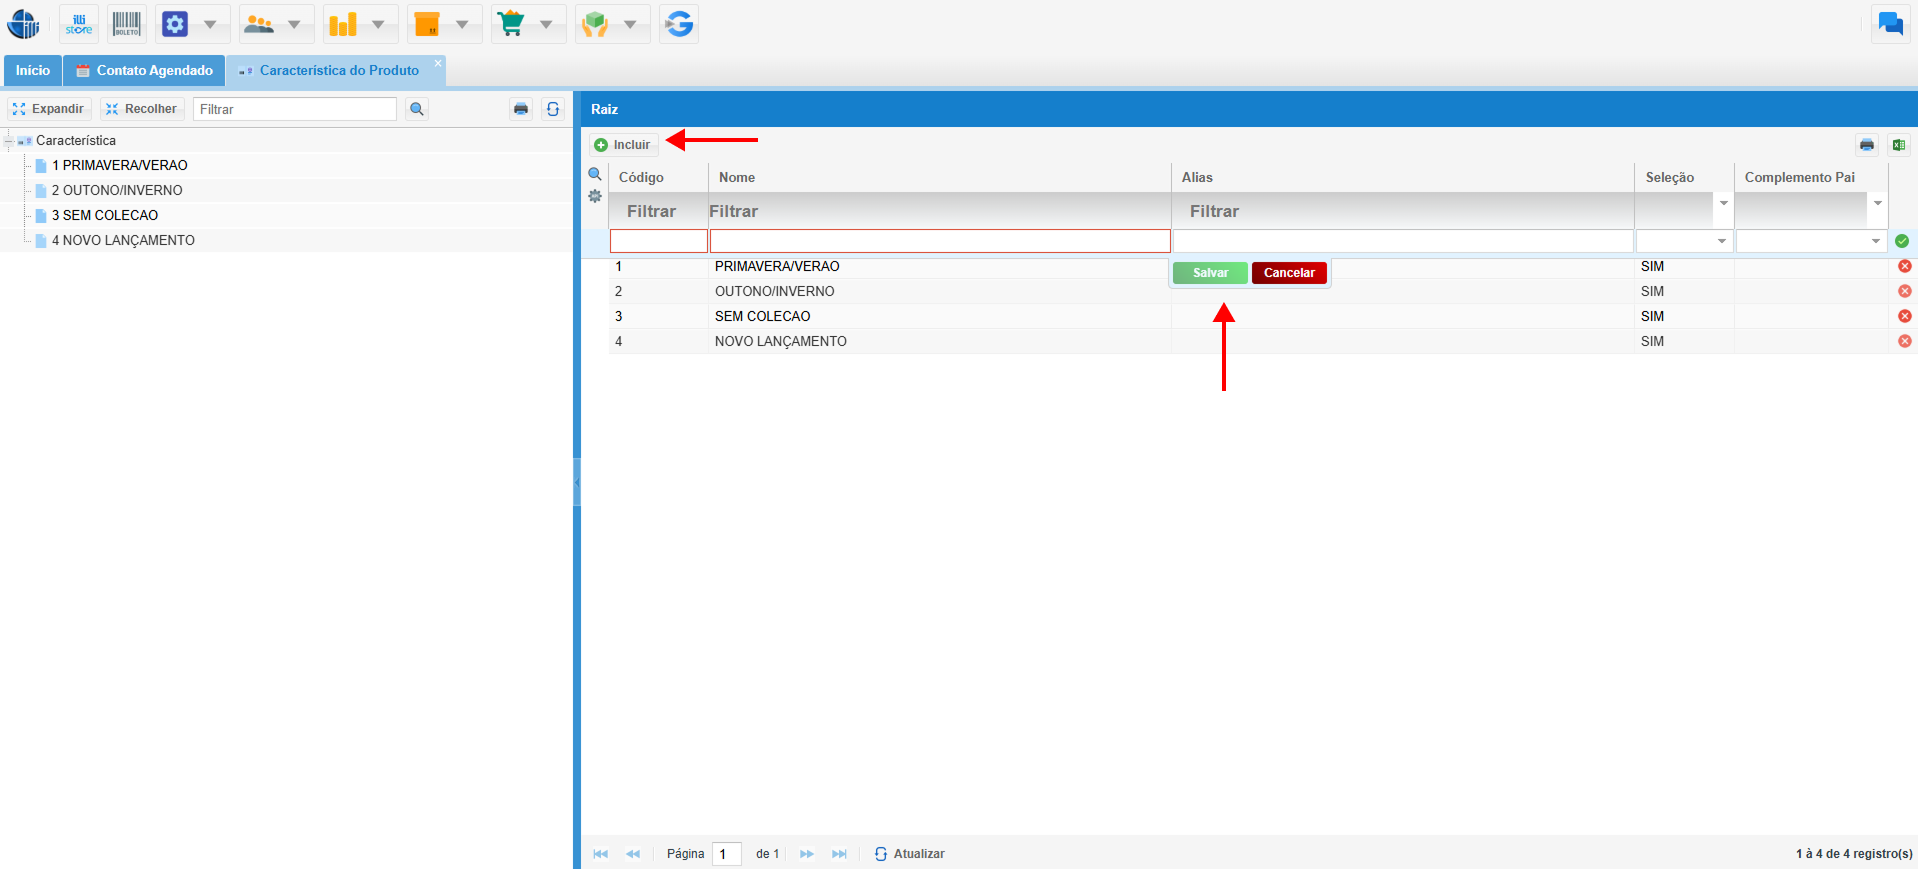Switch to the Contato Agendado tab
This screenshot has height=869, width=1918.
[144, 70]
